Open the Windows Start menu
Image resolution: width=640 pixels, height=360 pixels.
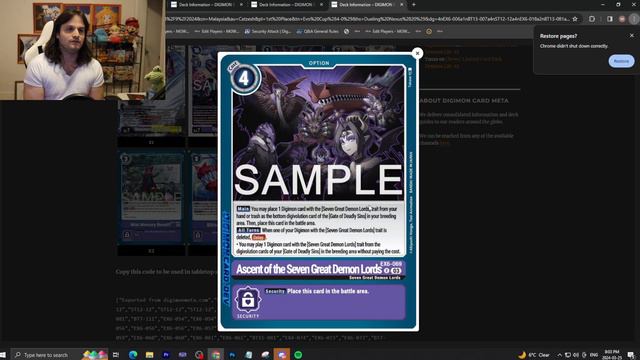3,355
